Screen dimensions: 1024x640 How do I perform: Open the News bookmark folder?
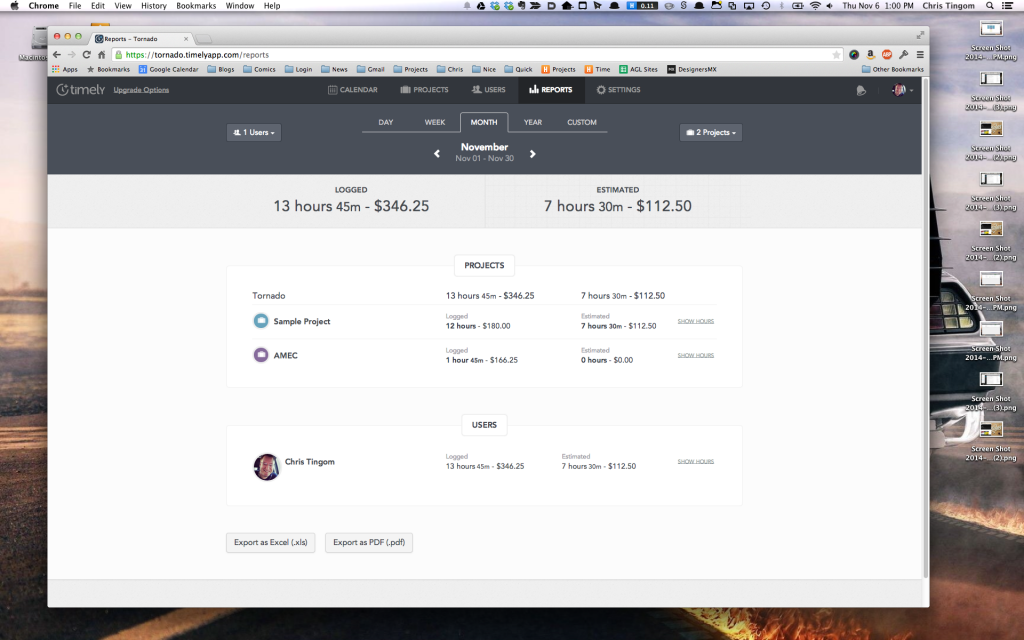334,69
